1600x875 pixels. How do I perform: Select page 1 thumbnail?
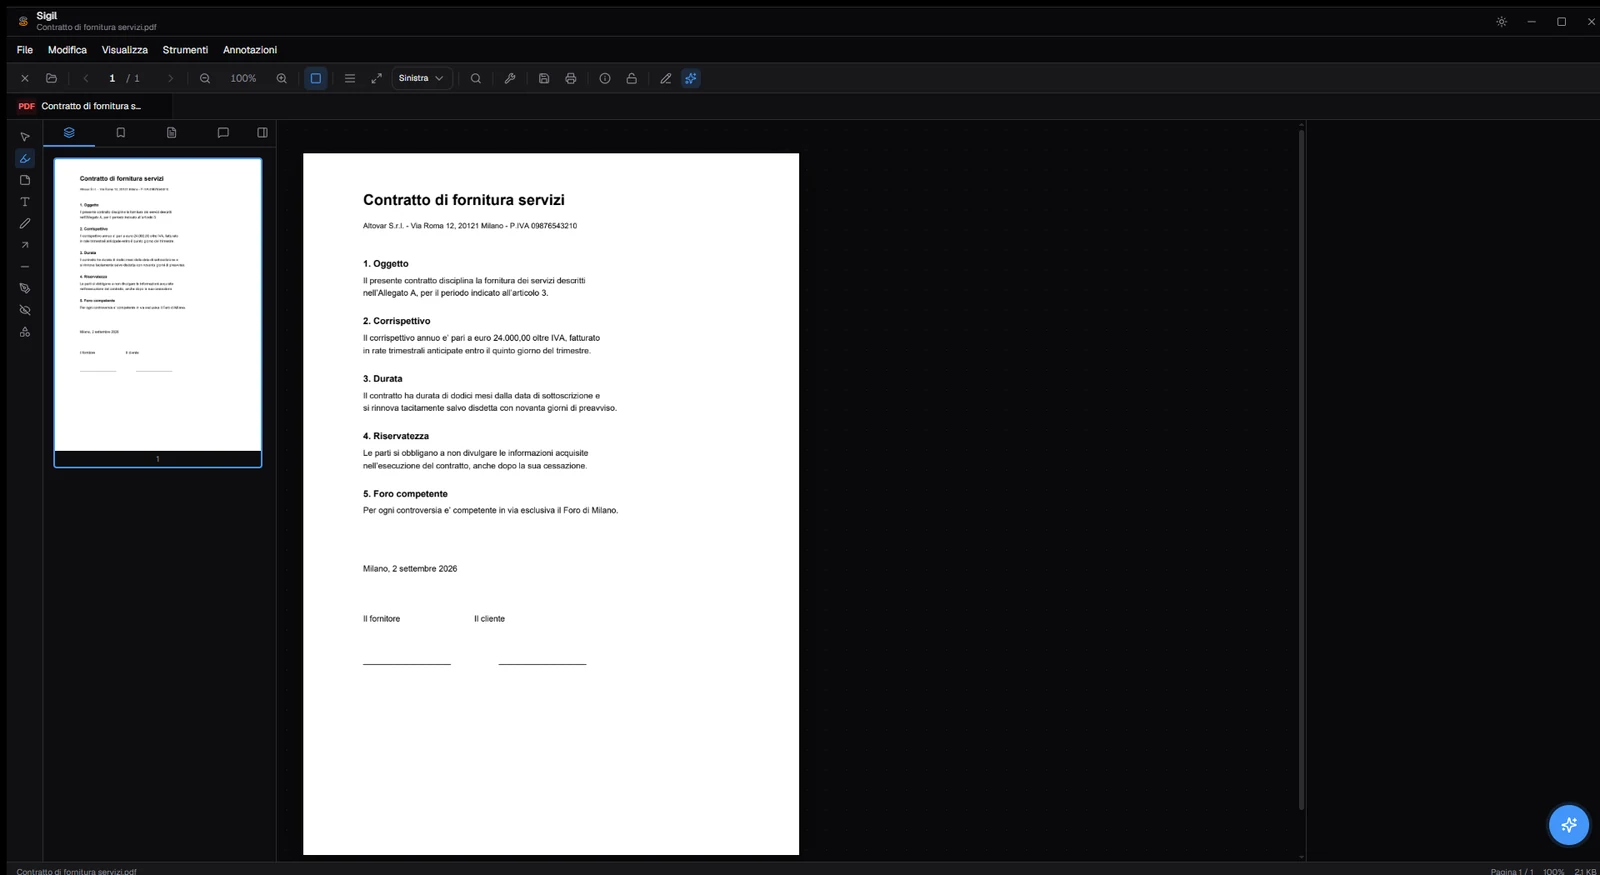click(x=158, y=312)
